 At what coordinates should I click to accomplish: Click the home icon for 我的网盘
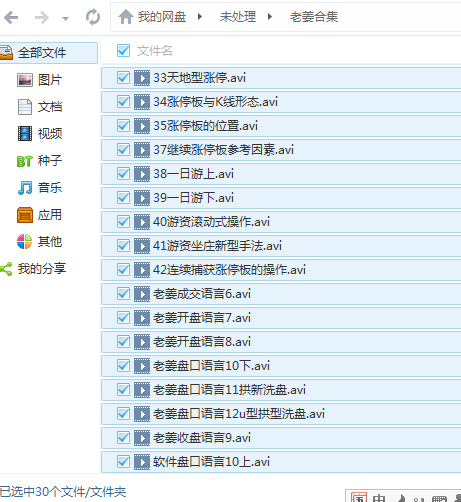[126, 17]
